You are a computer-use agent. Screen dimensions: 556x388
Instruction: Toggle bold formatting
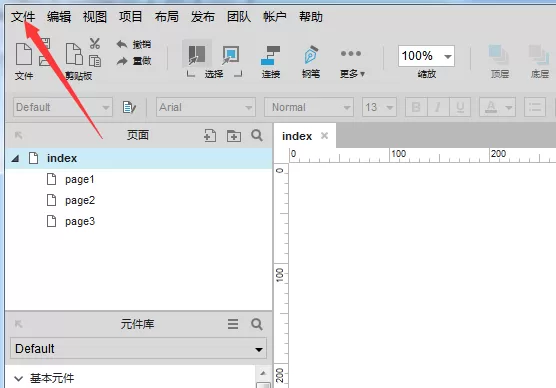(x=416, y=107)
